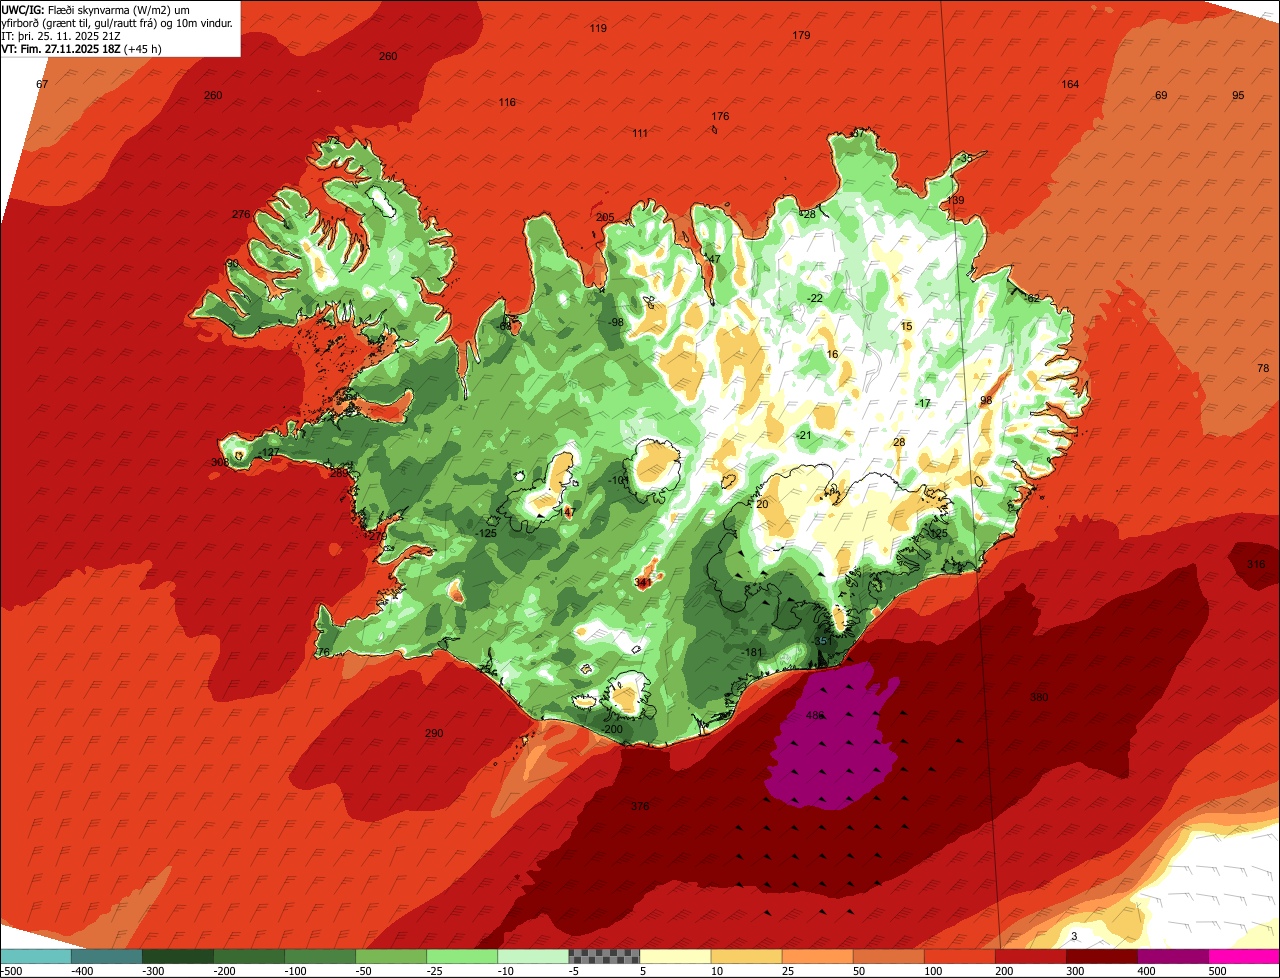Click the title line 'UWC/IG: Flæði skynvarma (W/m2) um'
This screenshot has height=978, width=1280.
point(95,9)
